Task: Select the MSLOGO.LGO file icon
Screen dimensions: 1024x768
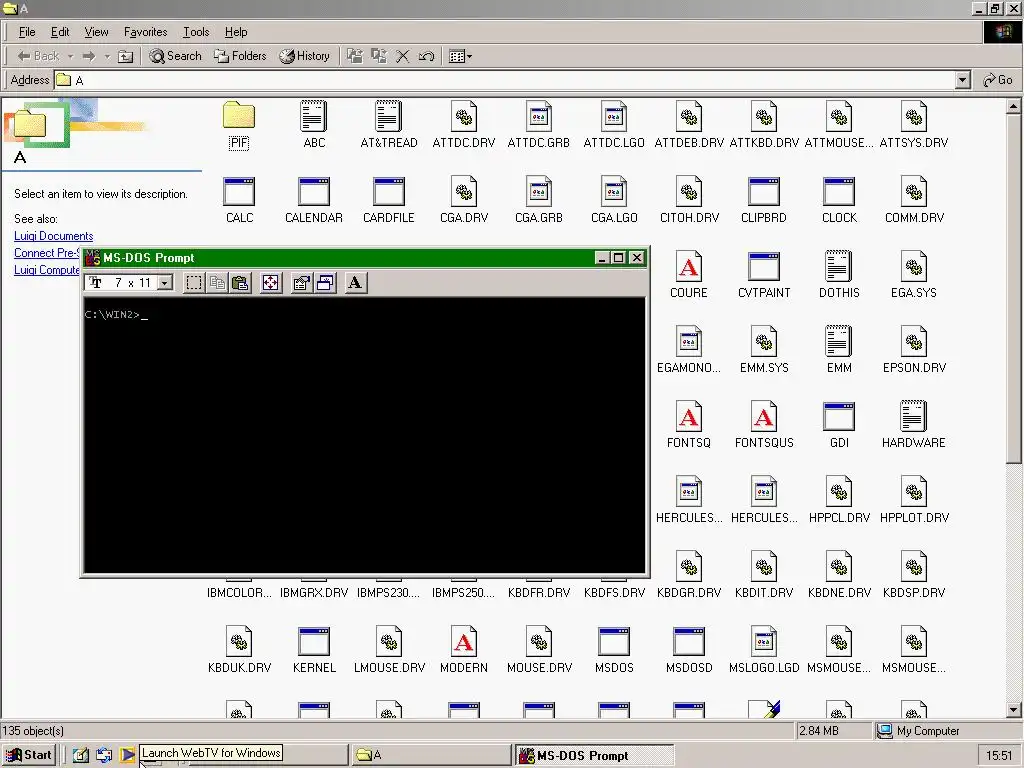Action: click(764, 650)
